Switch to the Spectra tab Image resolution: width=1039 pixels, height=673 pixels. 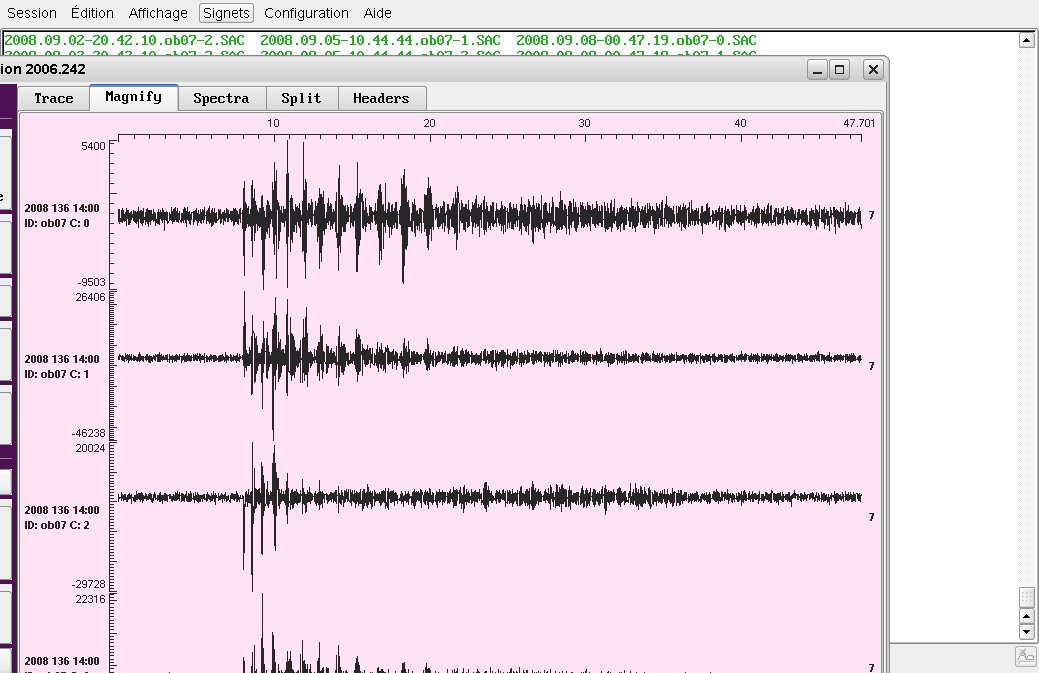pyautogui.click(x=221, y=98)
